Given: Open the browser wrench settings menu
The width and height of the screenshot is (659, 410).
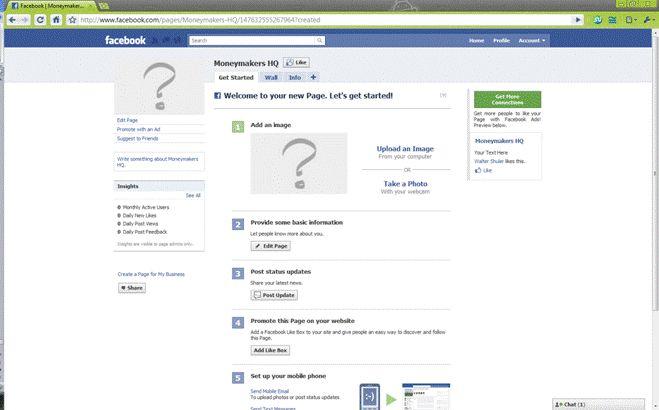Looking at the screenshot, I should [648, 19].
